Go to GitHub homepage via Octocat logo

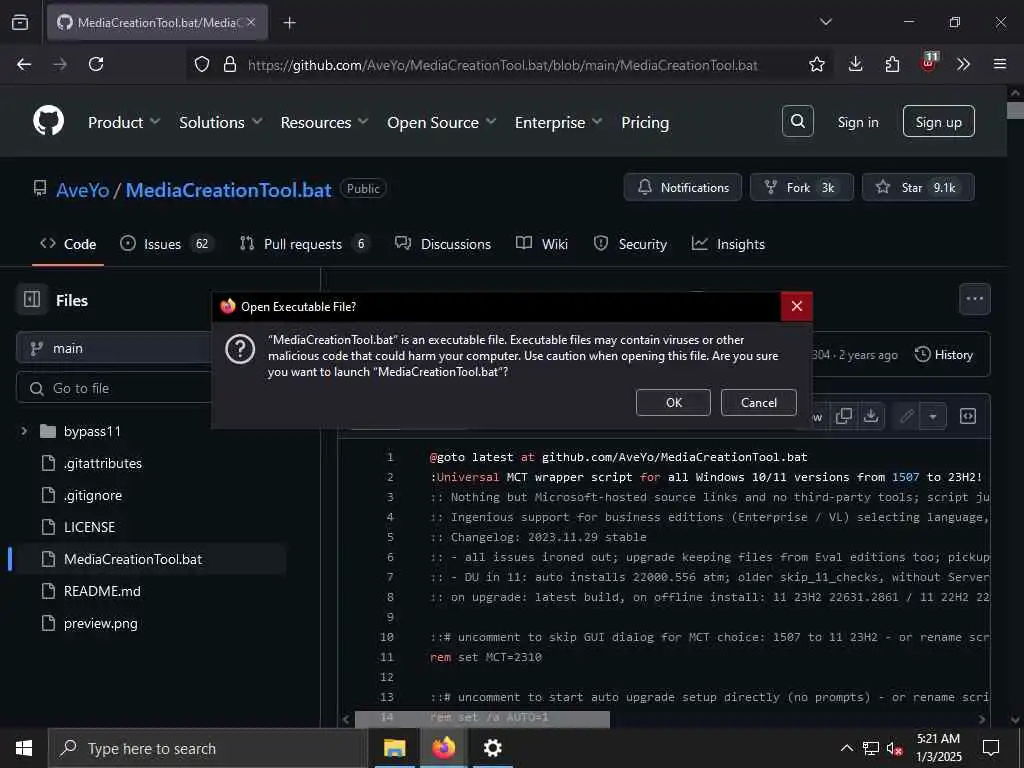click(48, 121)
